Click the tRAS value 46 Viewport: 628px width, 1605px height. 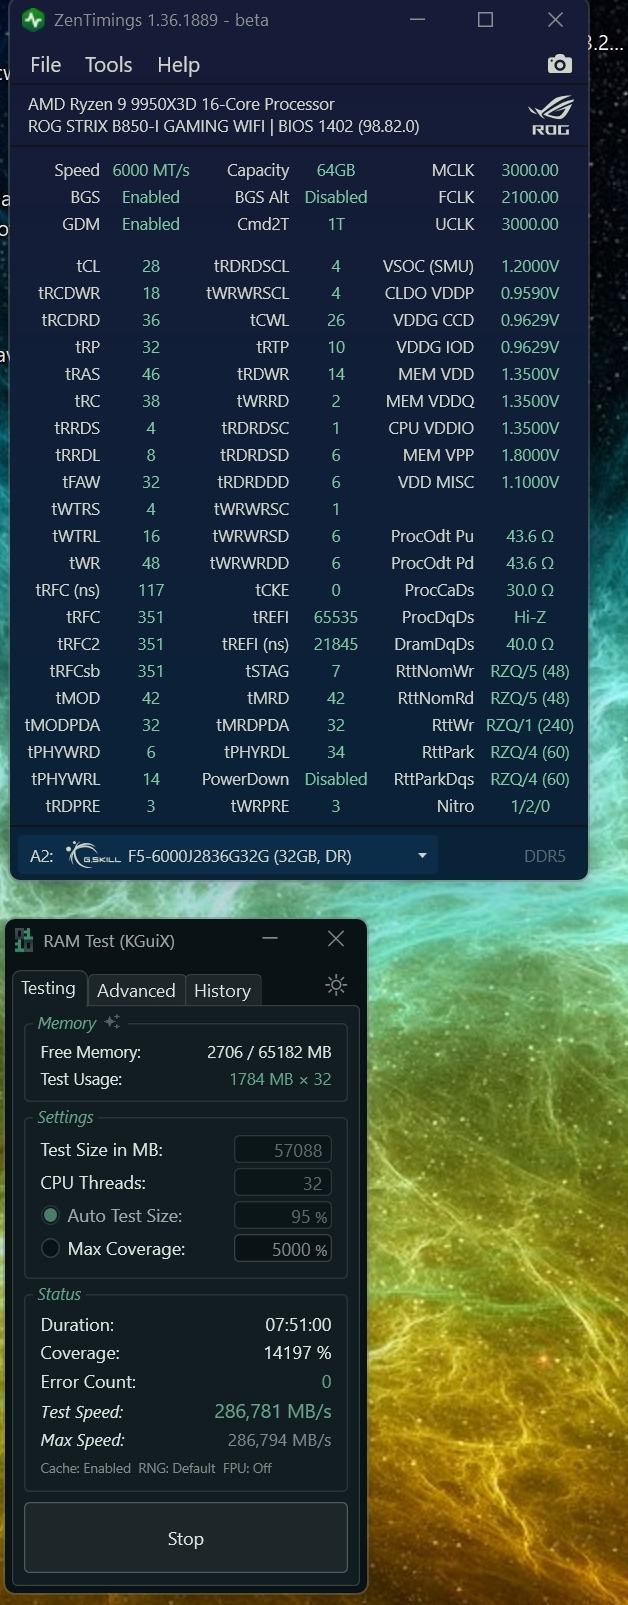151,374
